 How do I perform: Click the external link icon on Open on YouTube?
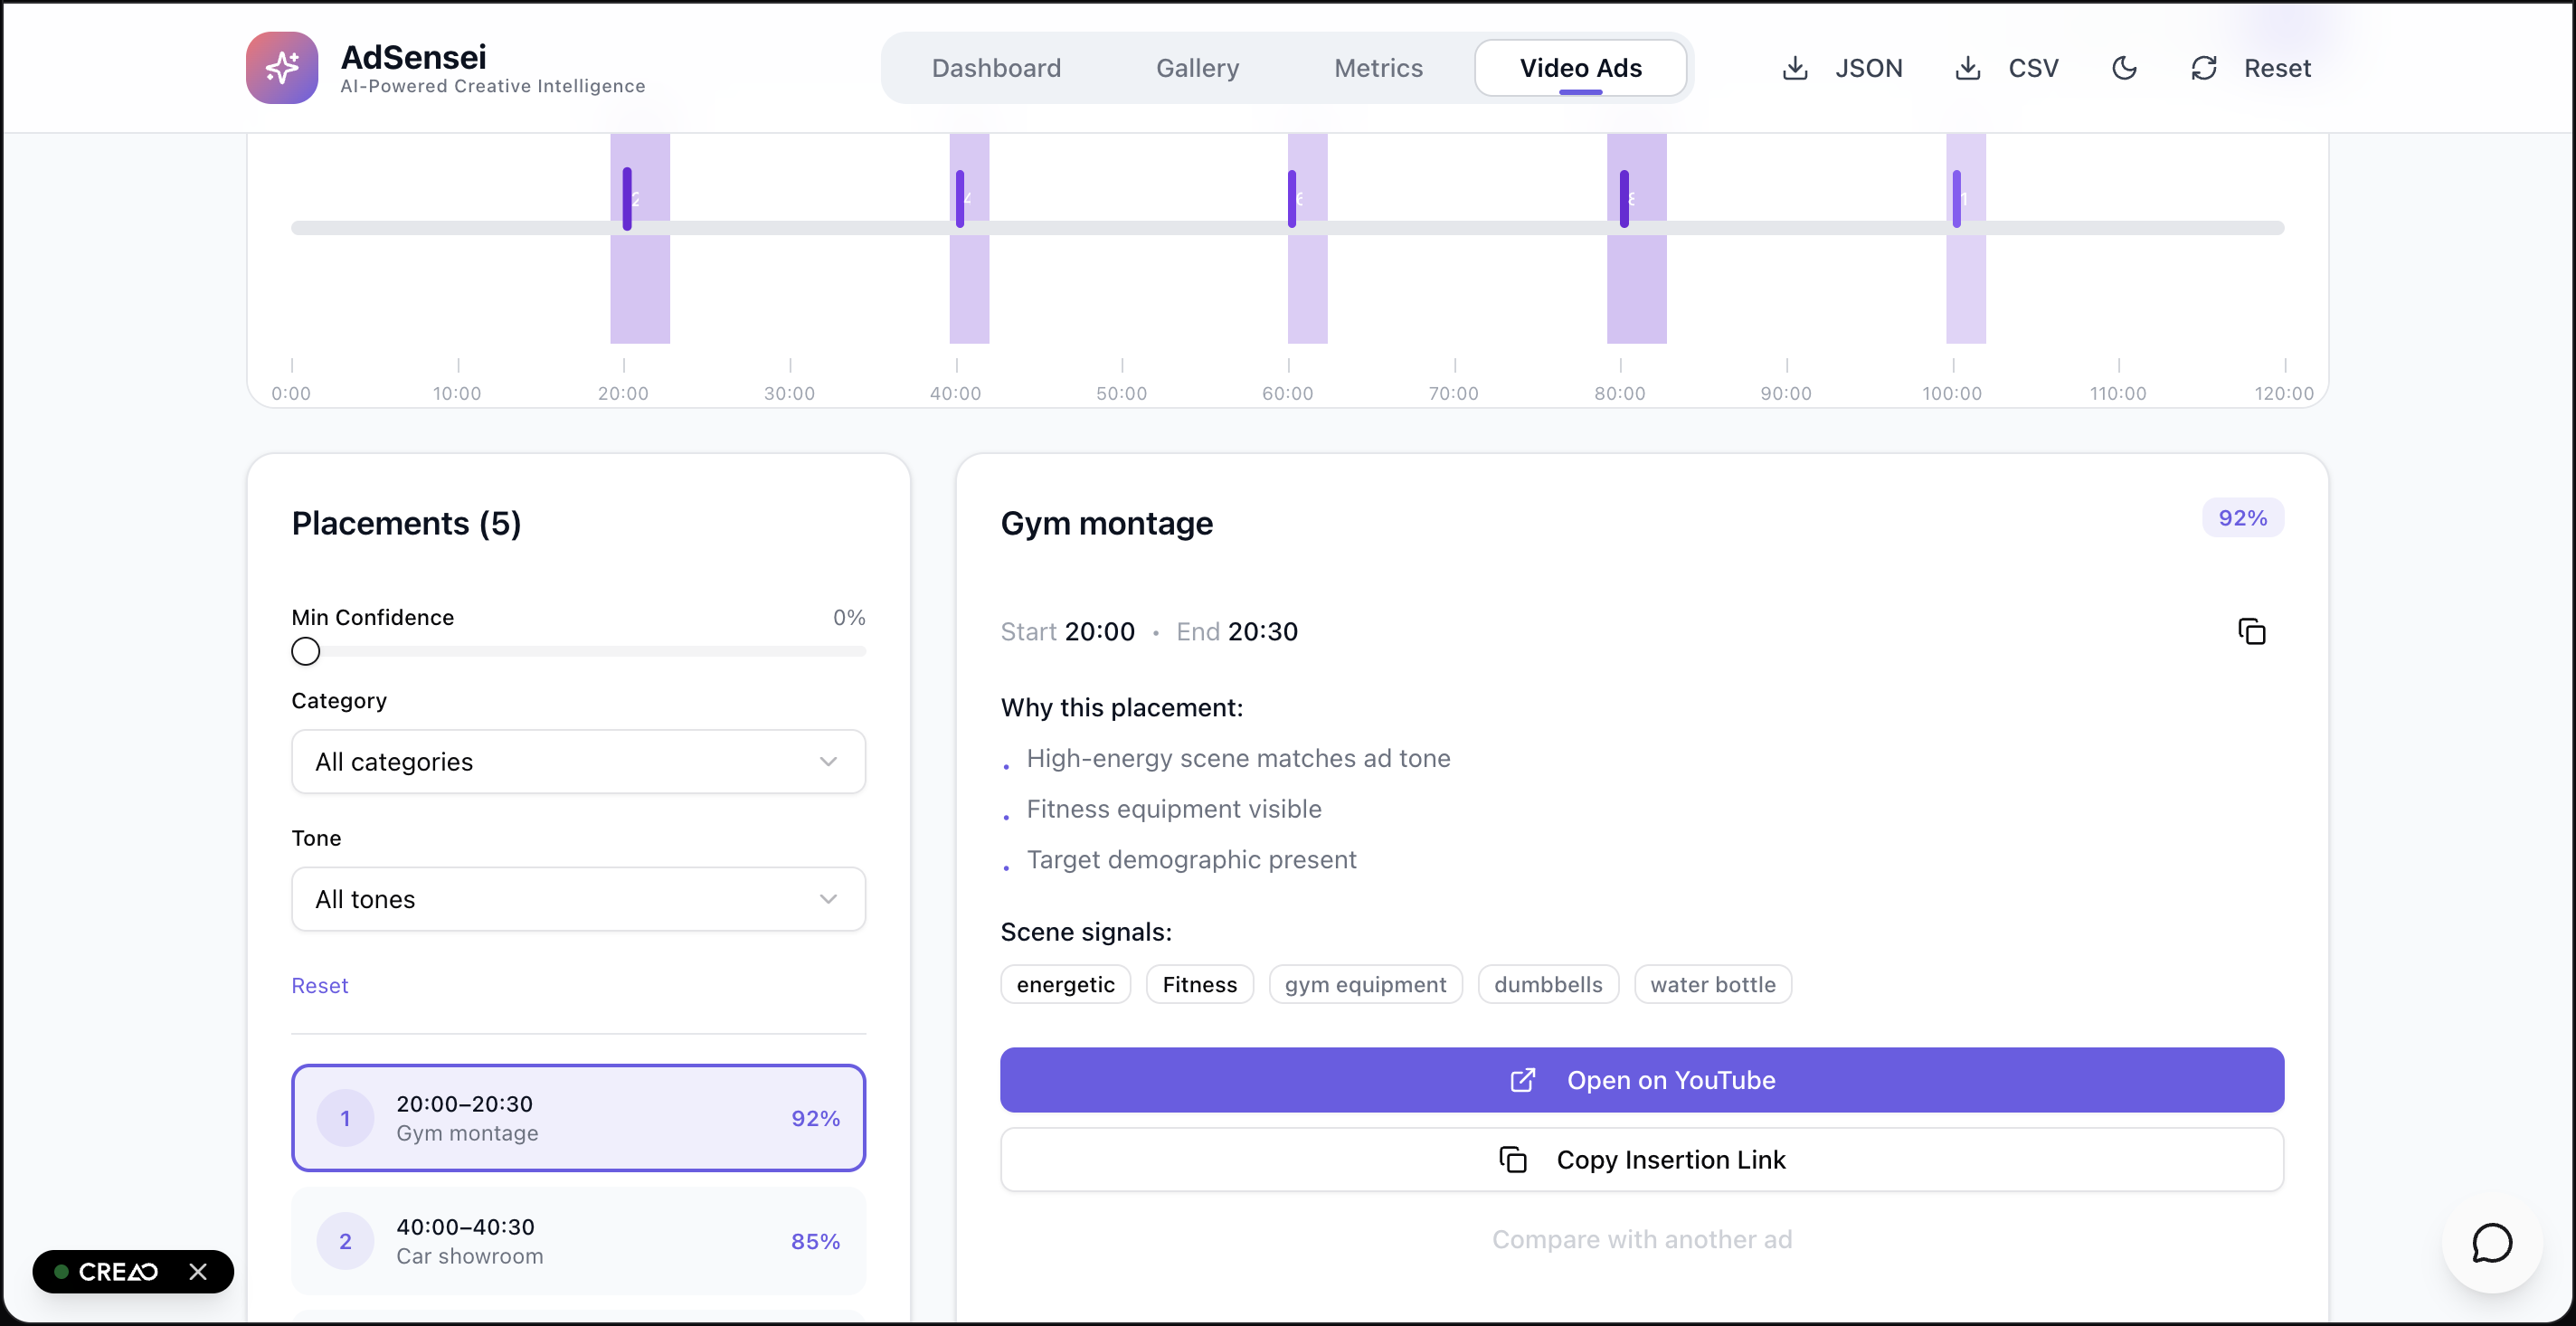(1522, 1080)
